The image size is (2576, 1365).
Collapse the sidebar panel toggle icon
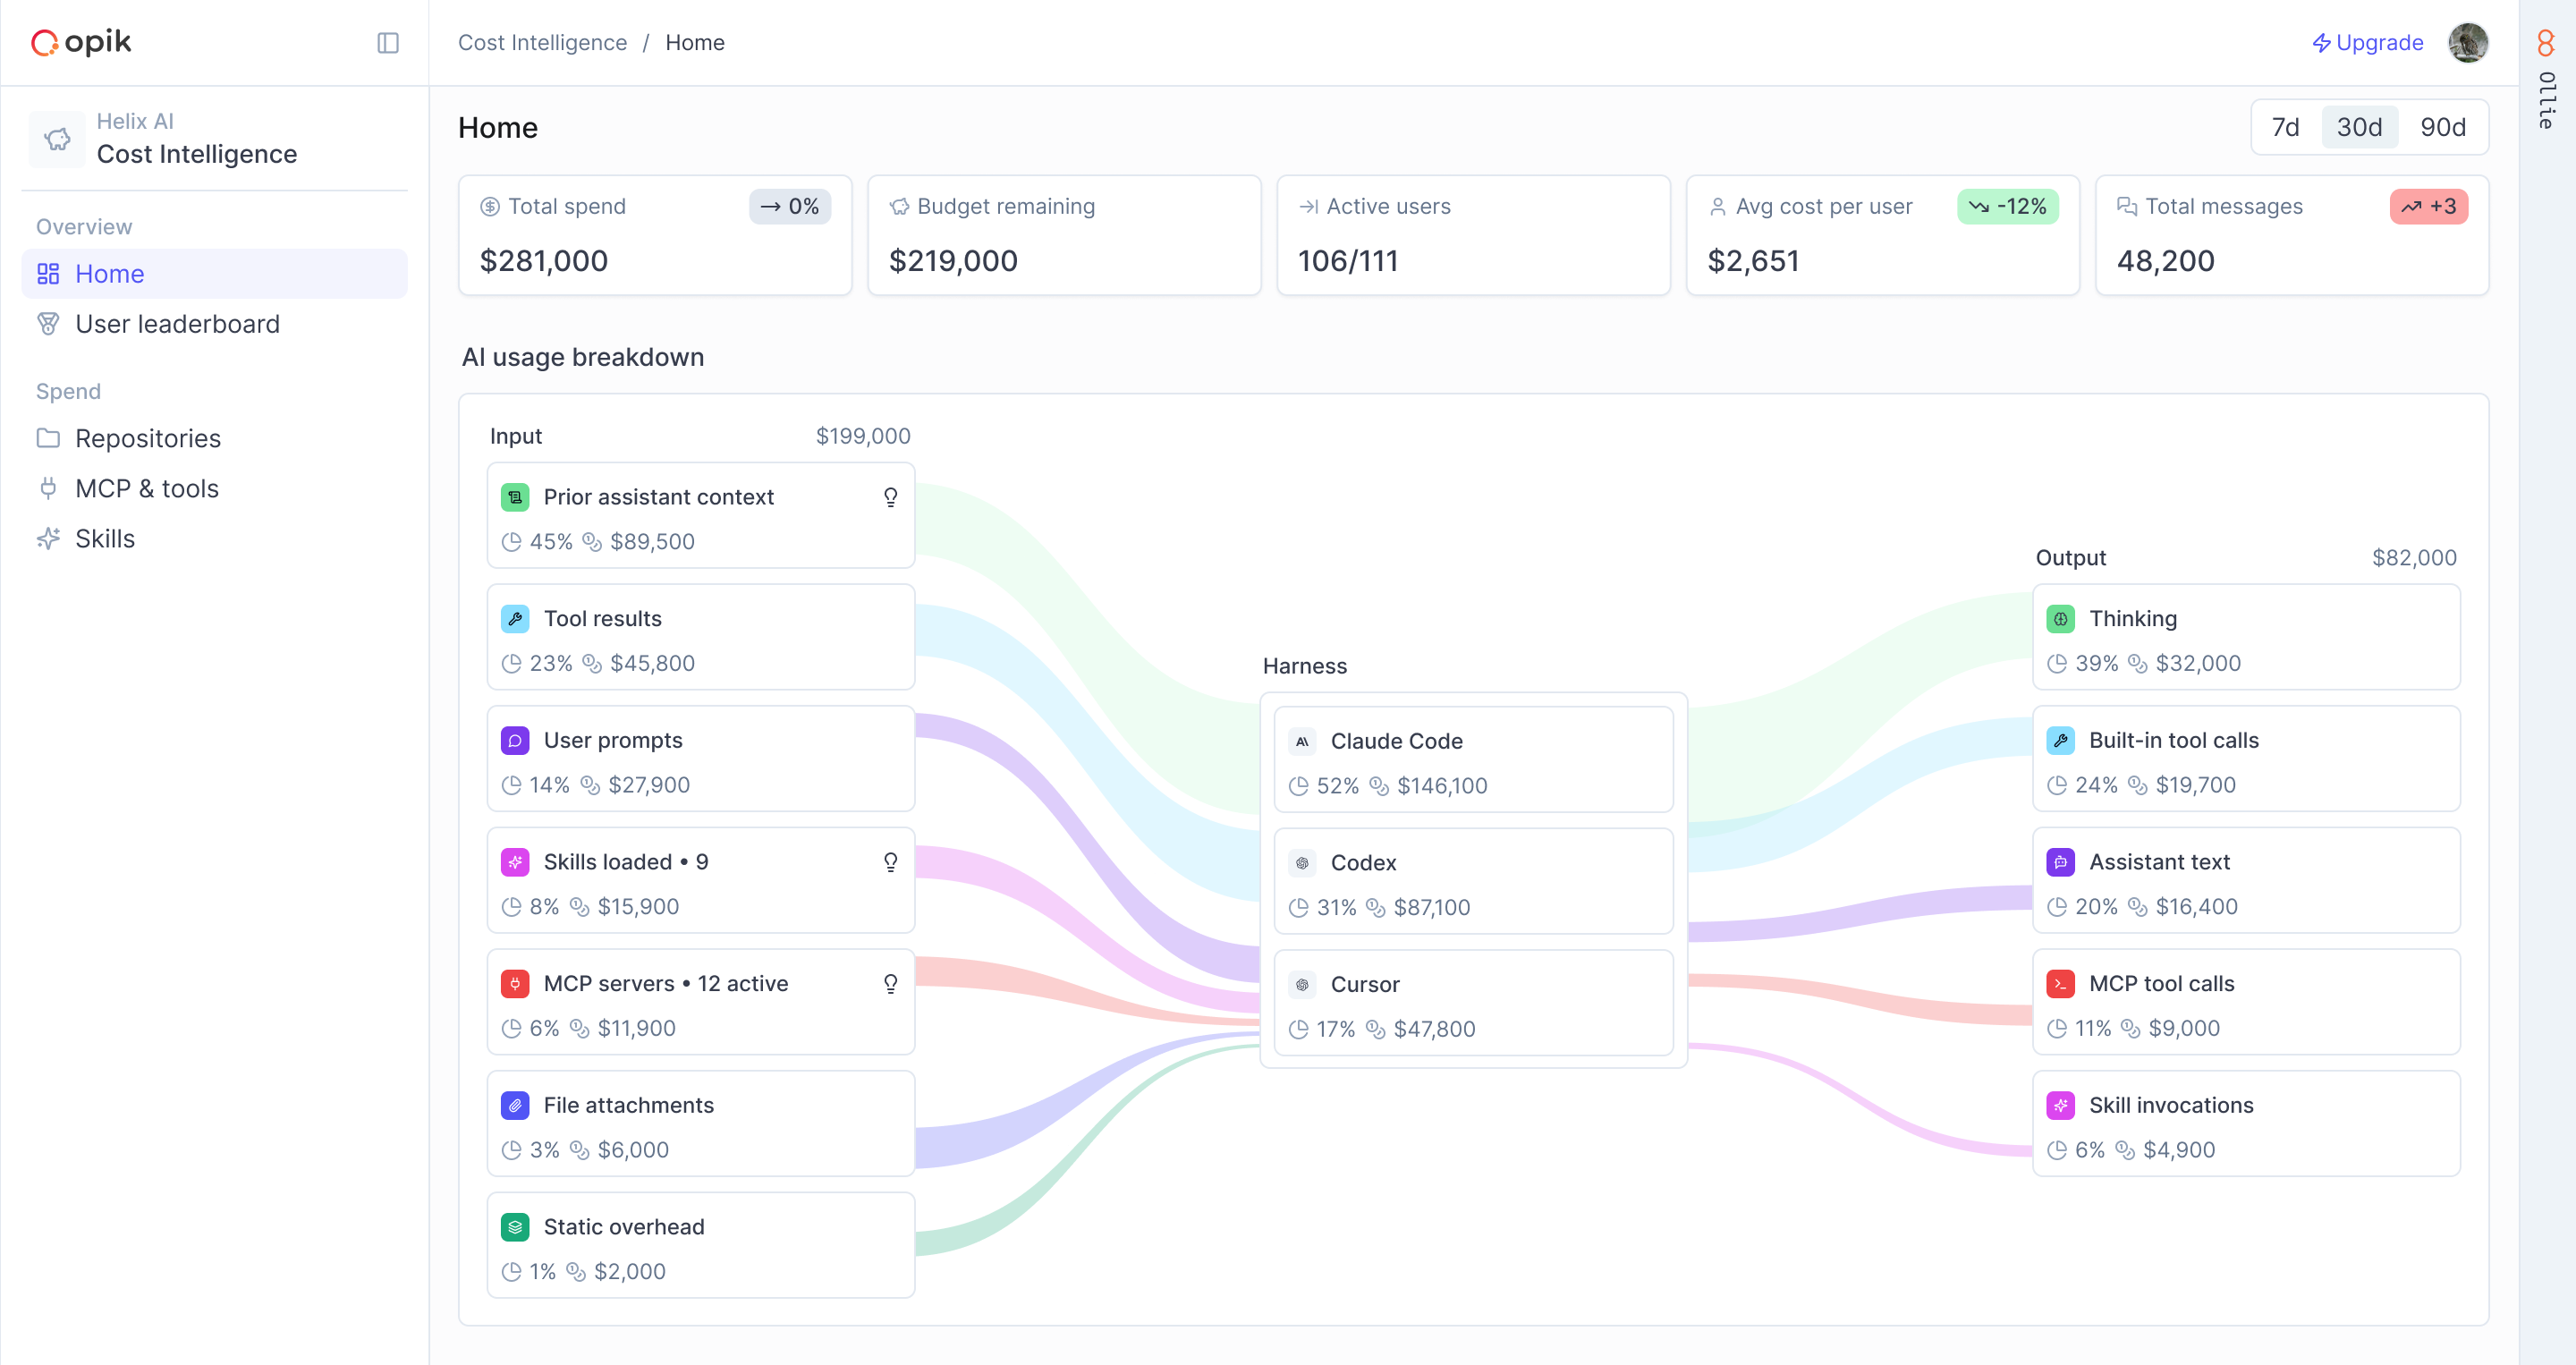[388, 43]
